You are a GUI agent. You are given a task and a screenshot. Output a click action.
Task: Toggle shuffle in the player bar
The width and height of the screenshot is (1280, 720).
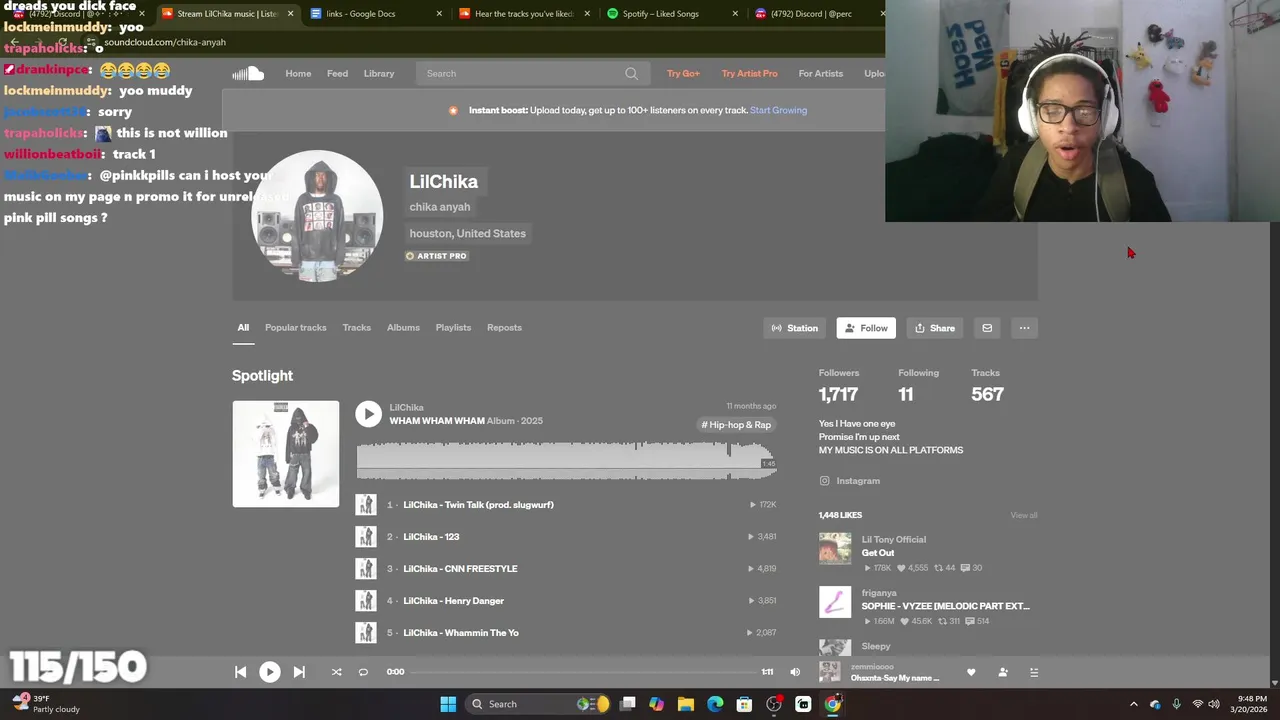[336, 672]
